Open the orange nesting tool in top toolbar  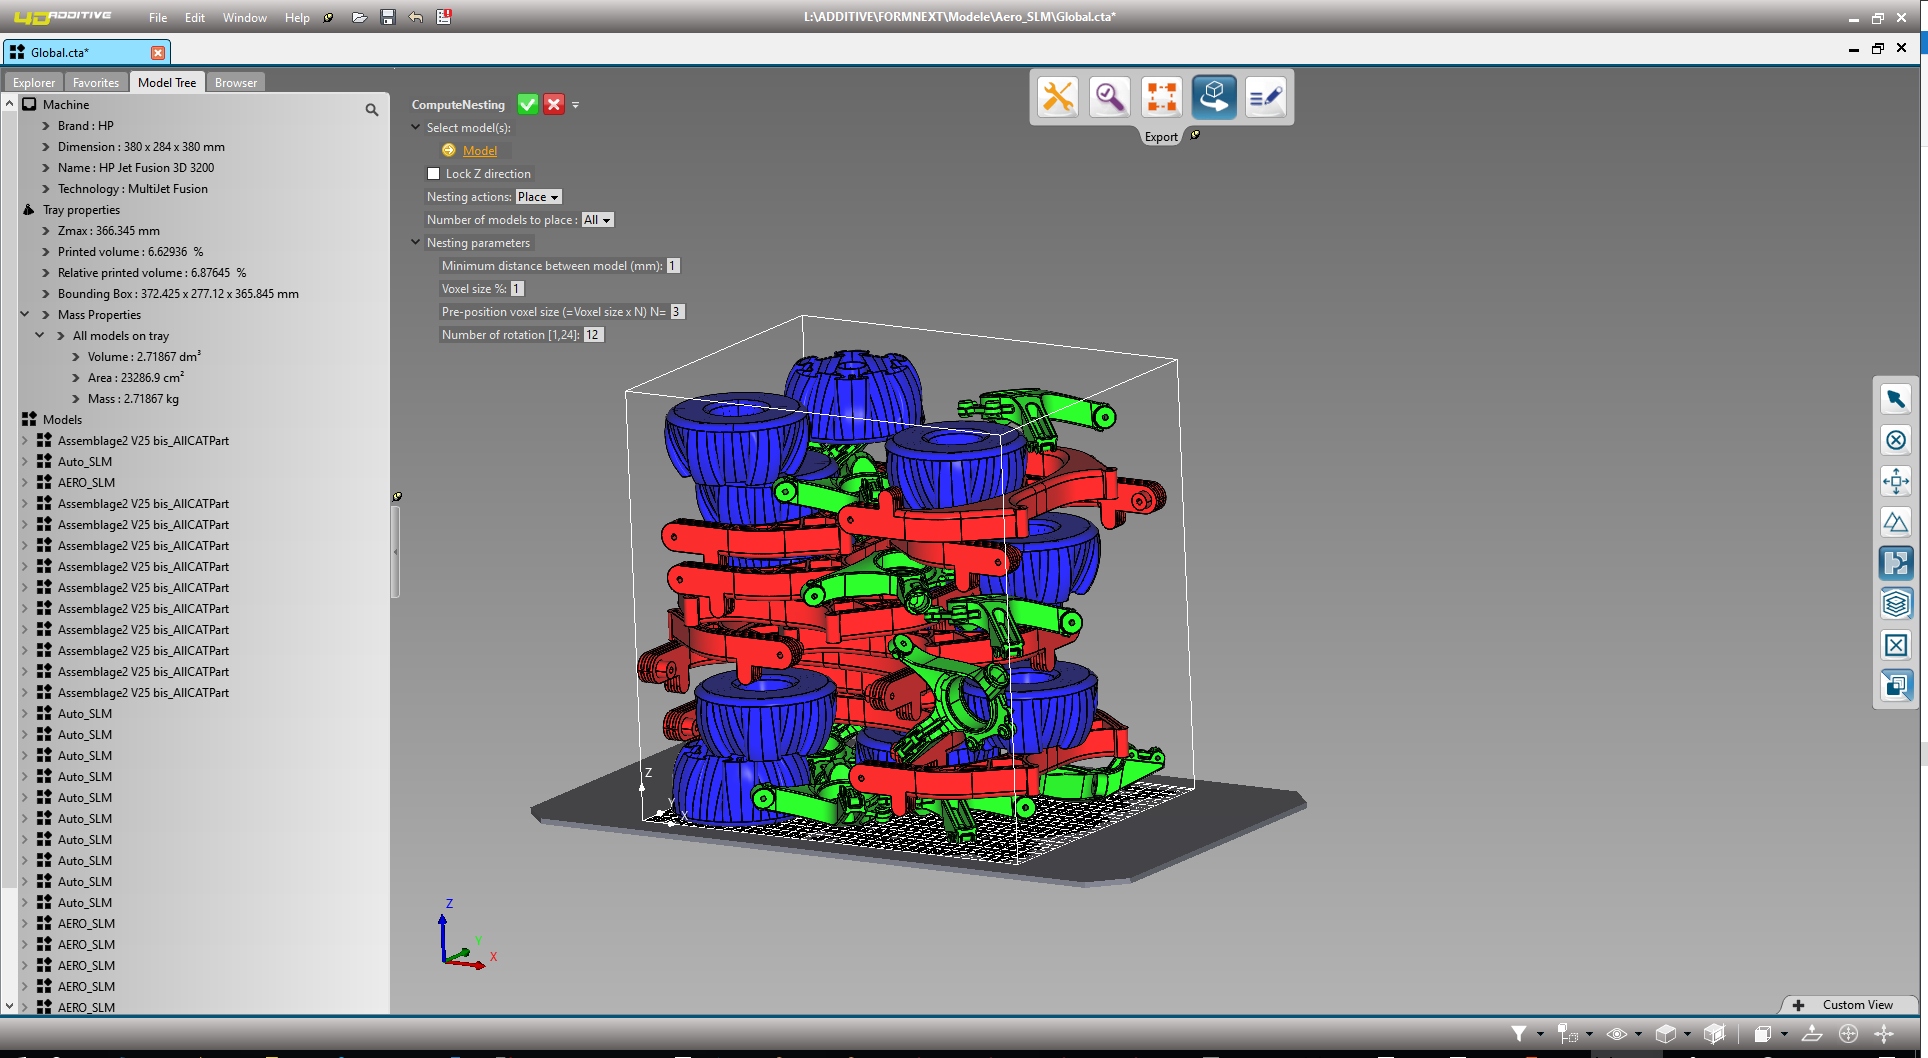[1161, 96]
